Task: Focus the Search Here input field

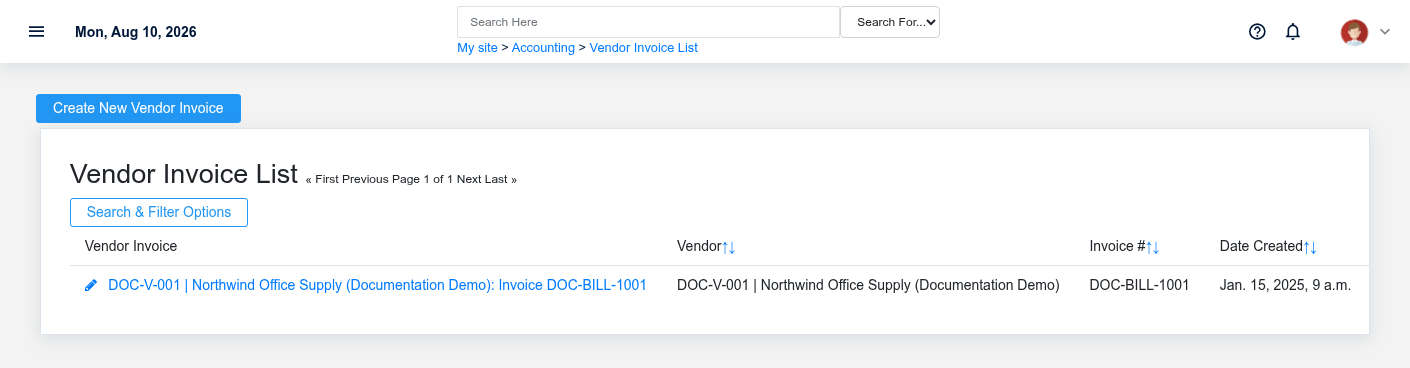Action: click(x=648, y=22)
